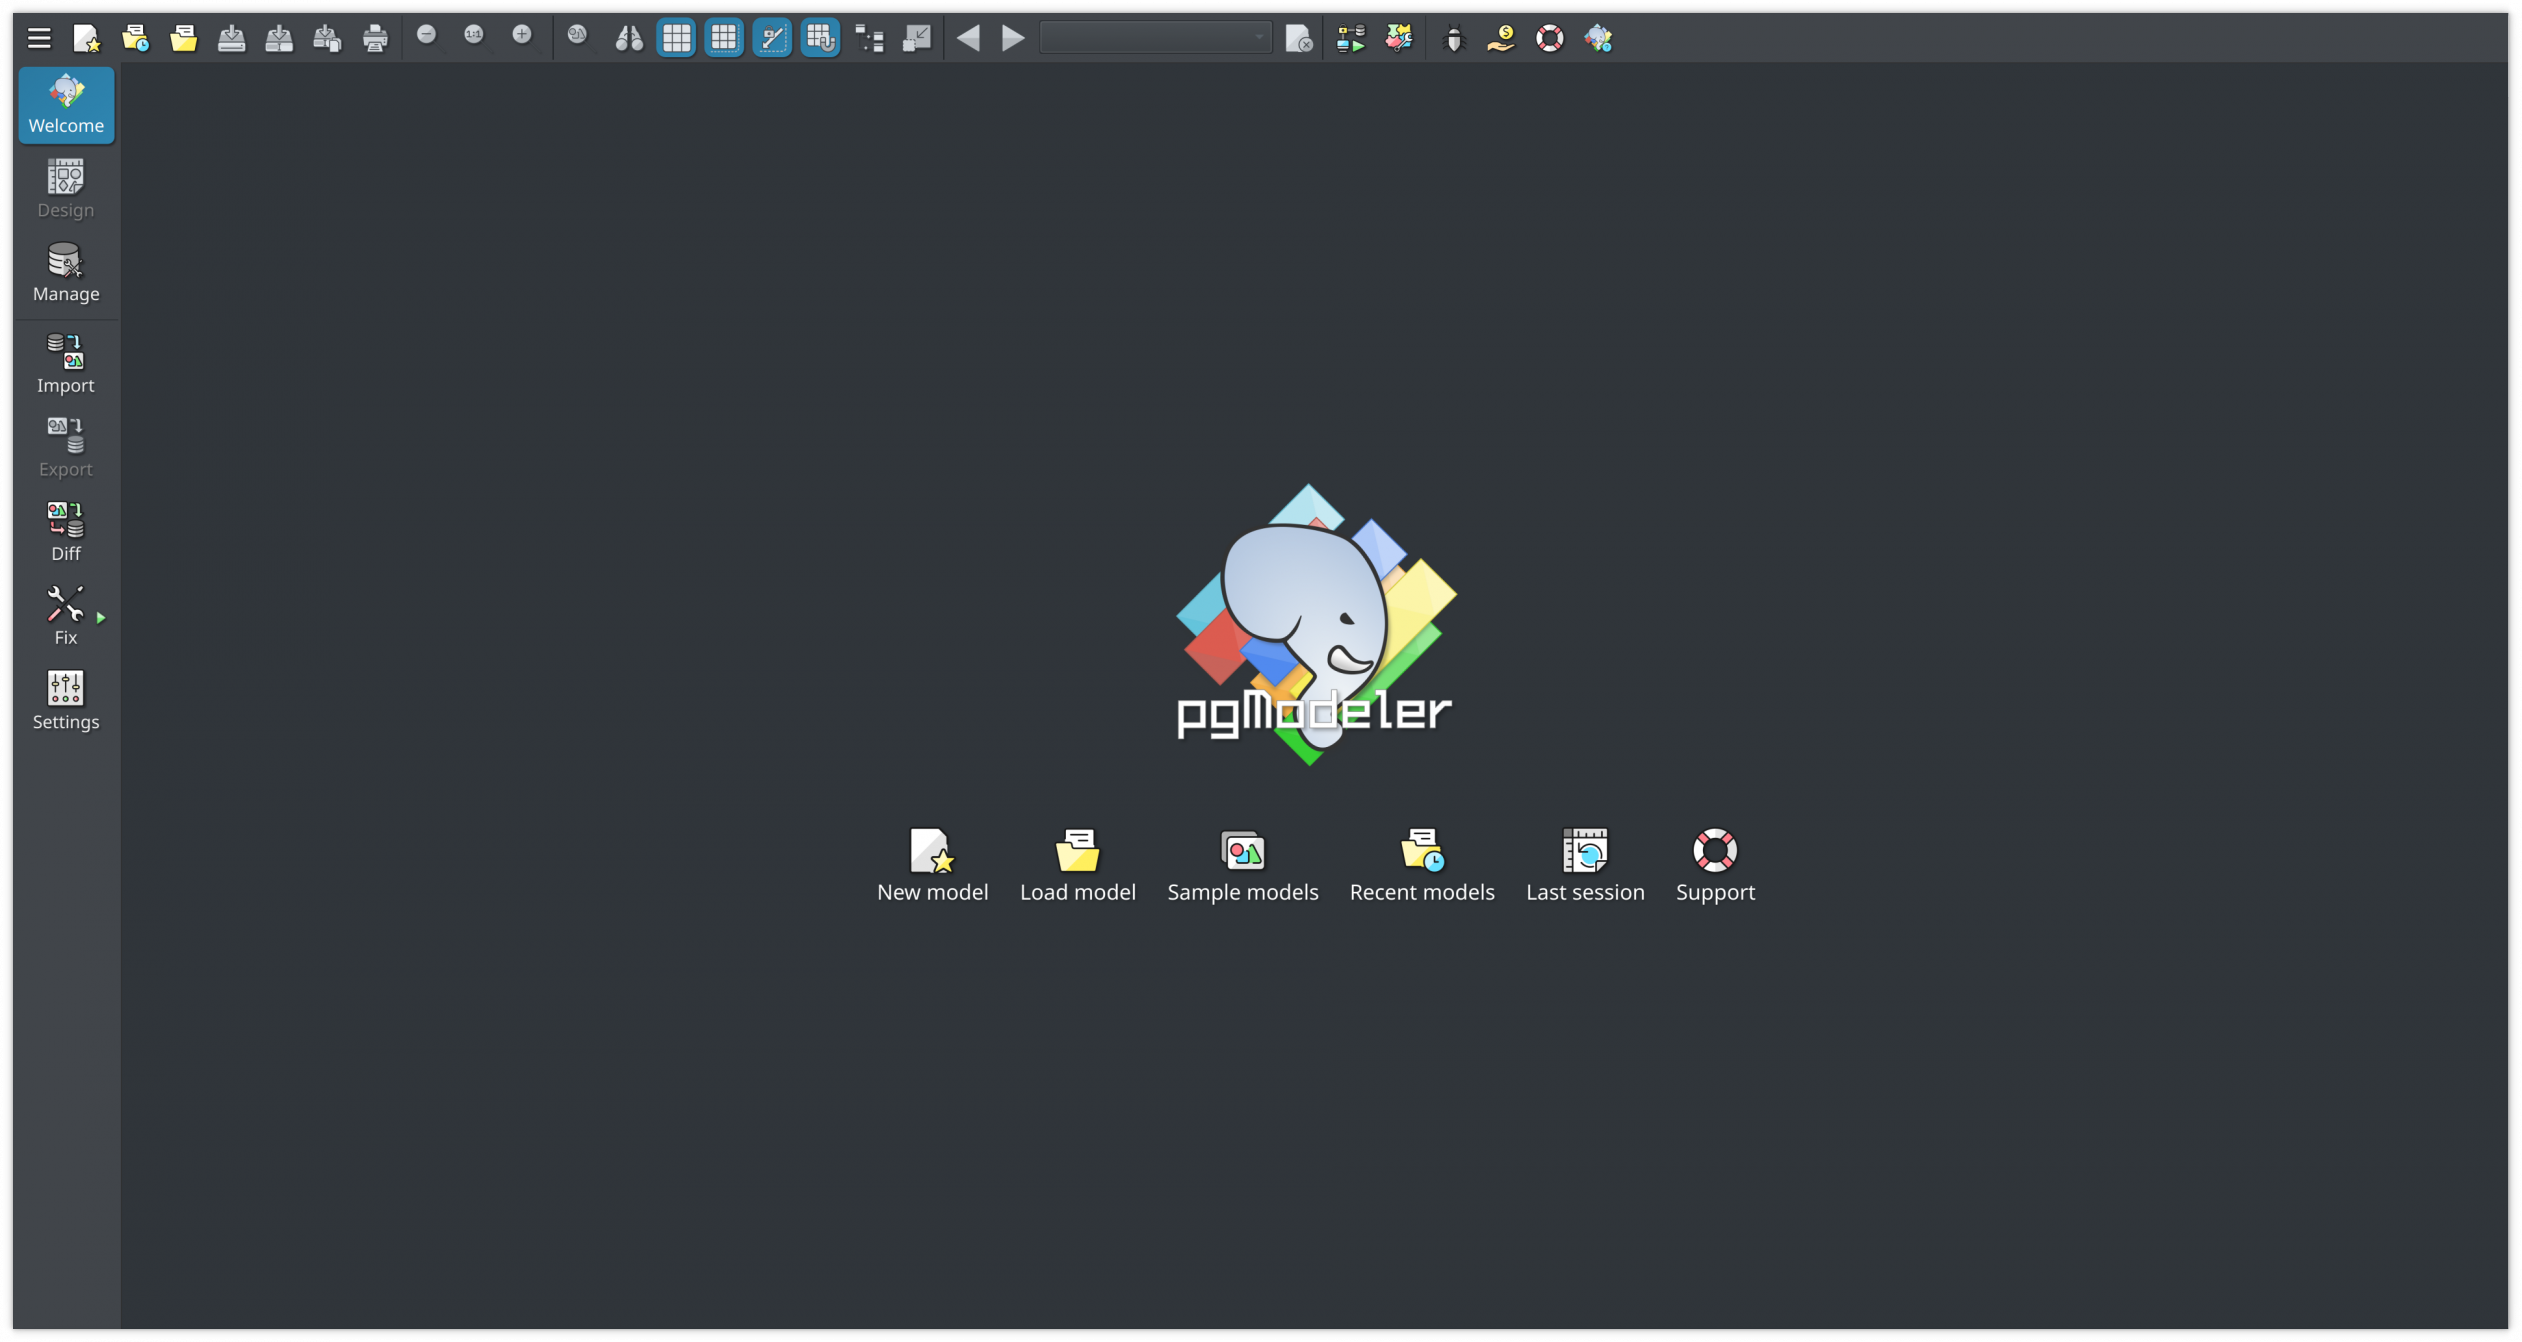Click the print toolbar icon
2522x1342 pixels.
(x=375, y=38)
